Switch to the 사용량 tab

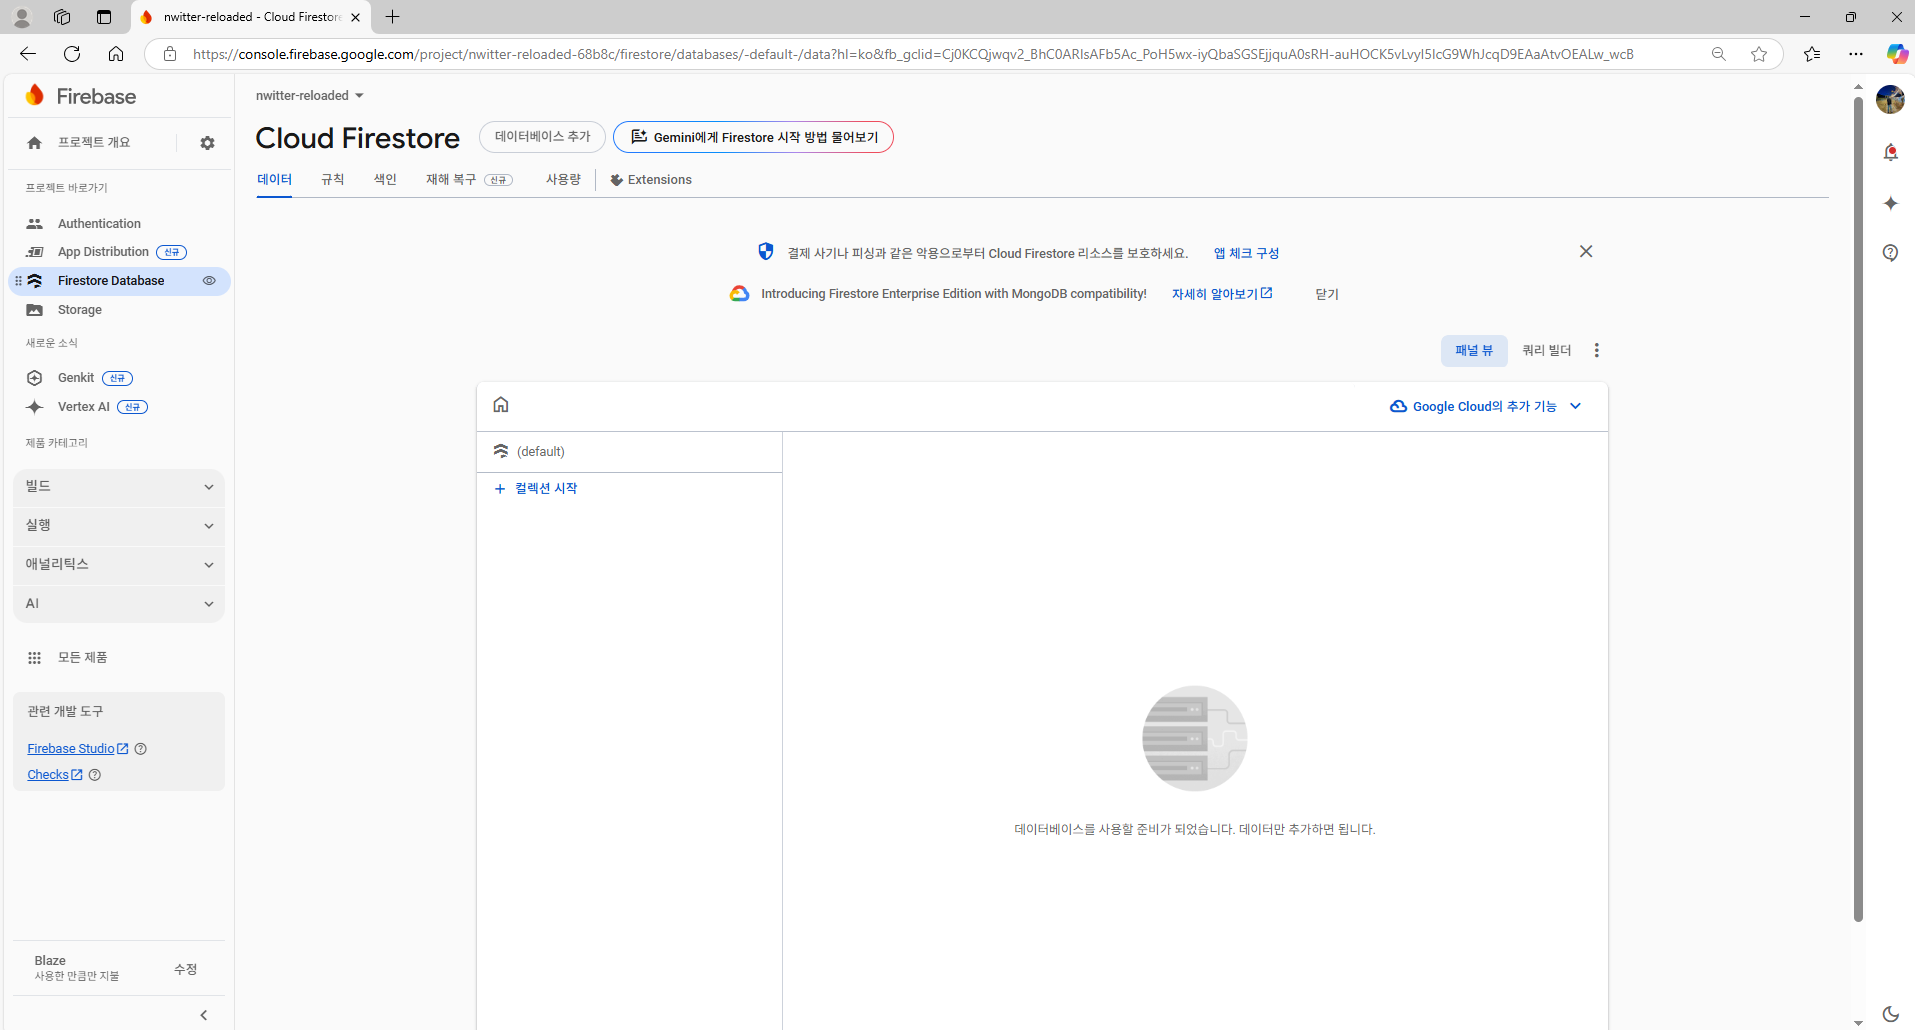click(x=563, y=180)
